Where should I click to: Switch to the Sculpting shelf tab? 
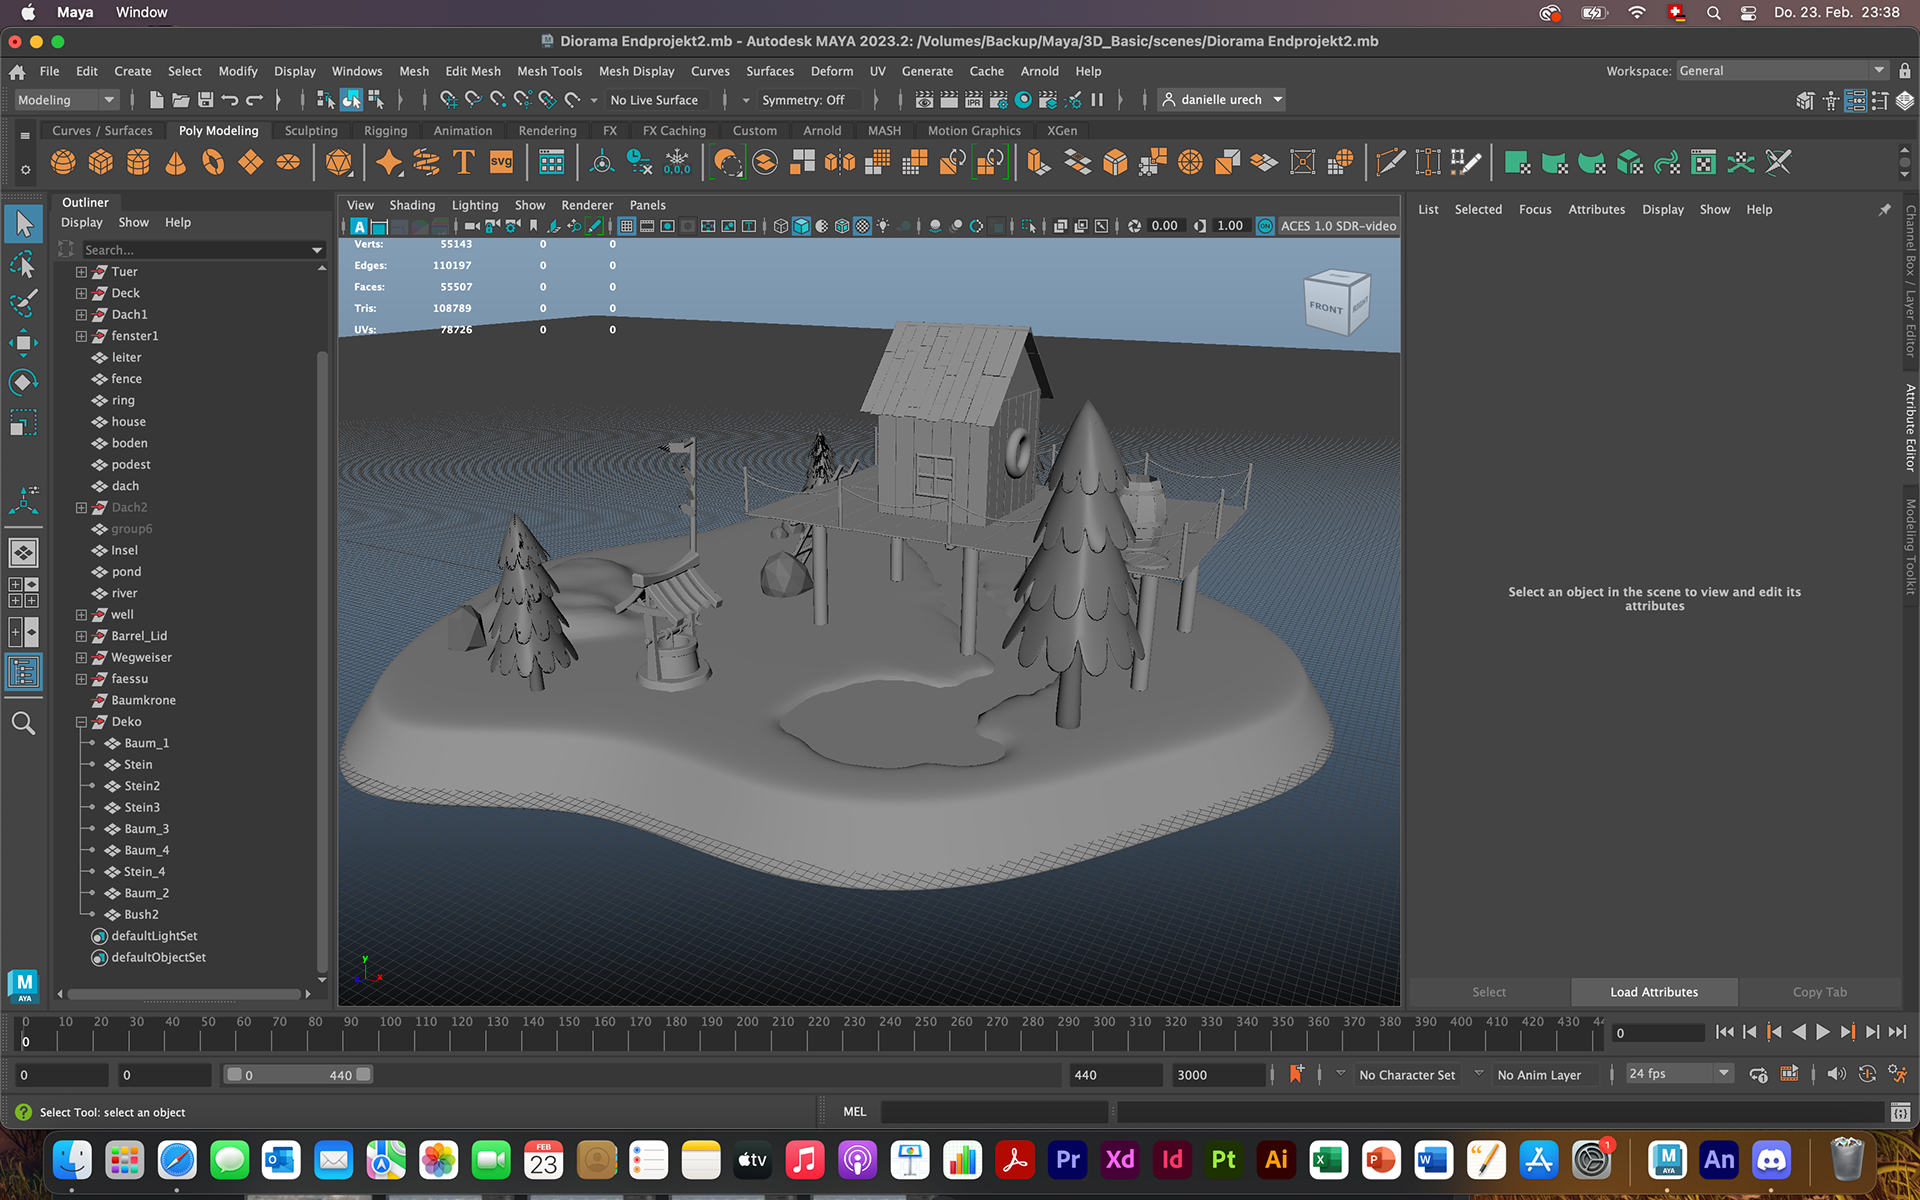(x=311, y=131)
